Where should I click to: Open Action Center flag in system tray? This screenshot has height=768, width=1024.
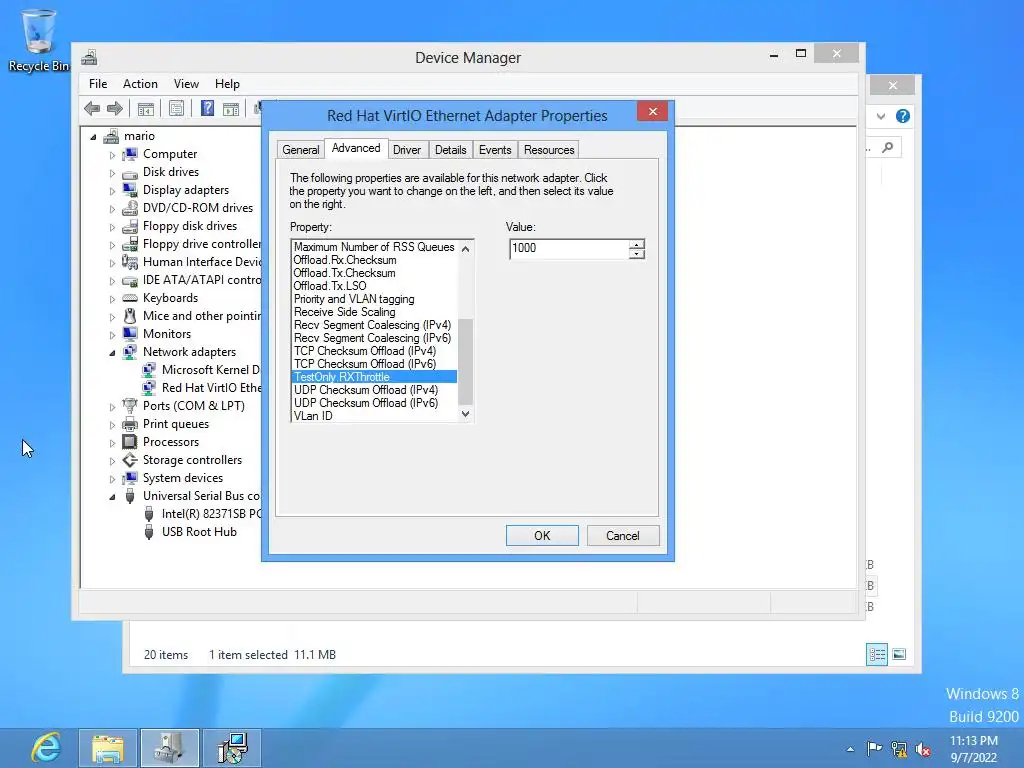coord(874,748)
